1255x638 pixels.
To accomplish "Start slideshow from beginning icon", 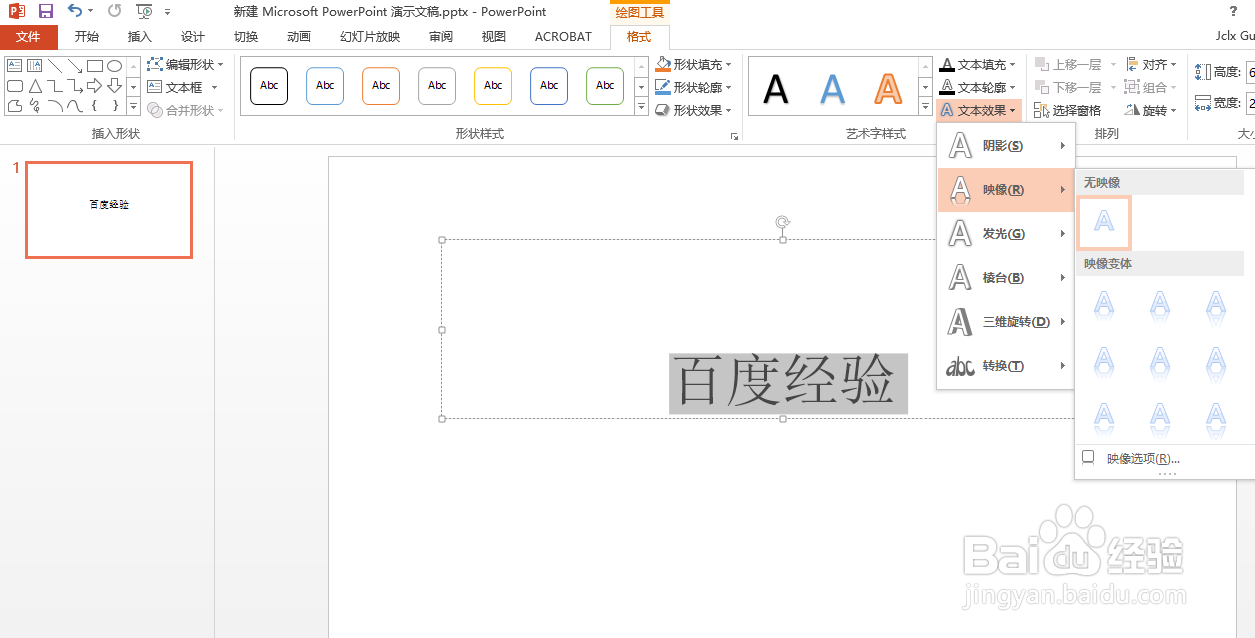I will coord(145,11).
